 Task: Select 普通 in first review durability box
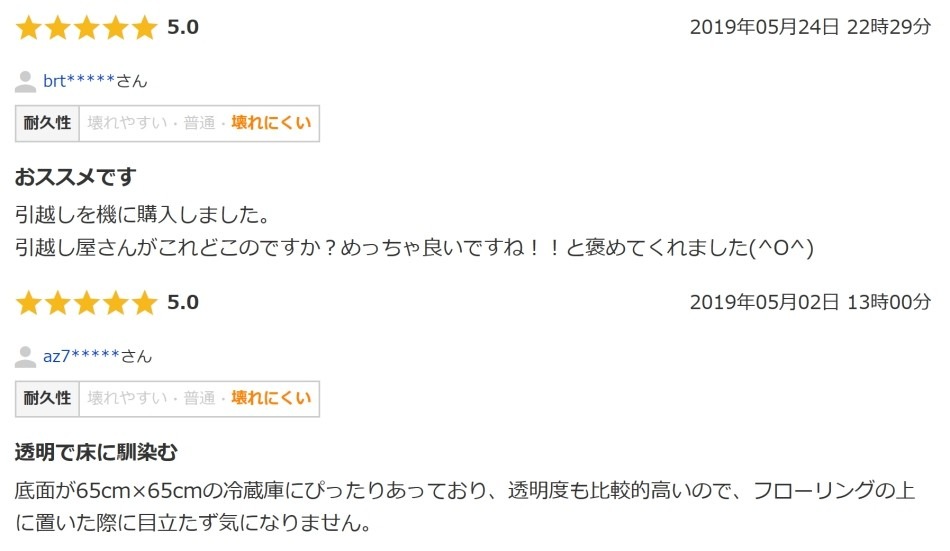199,123
